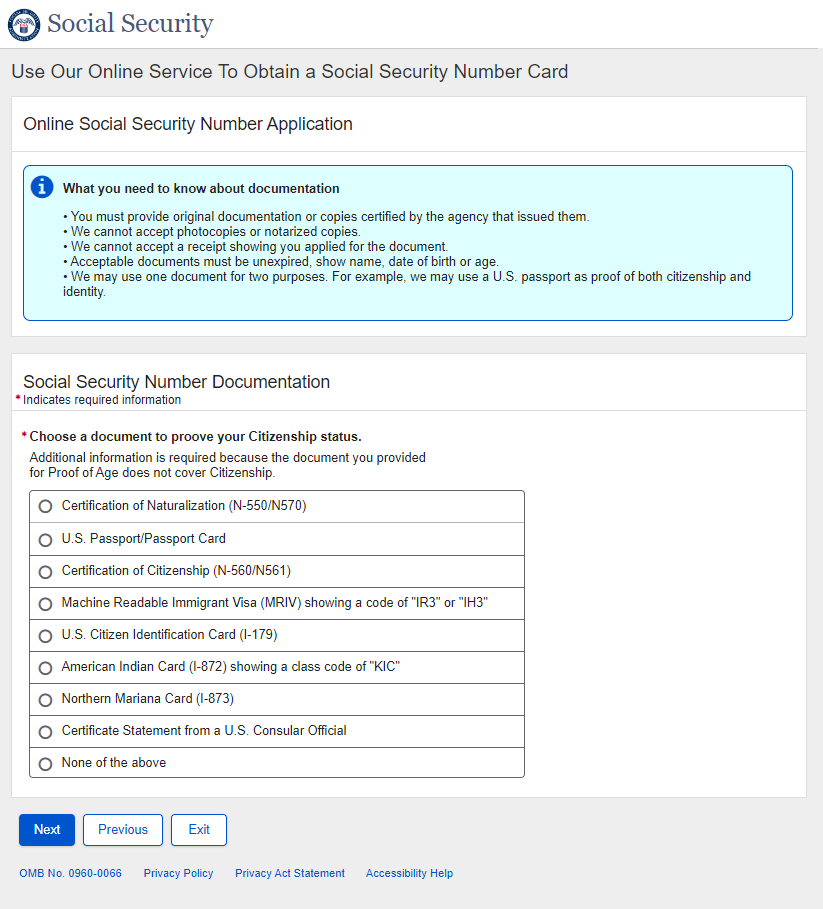
Task: Select the None of the above option
Action: pos(45,764)
